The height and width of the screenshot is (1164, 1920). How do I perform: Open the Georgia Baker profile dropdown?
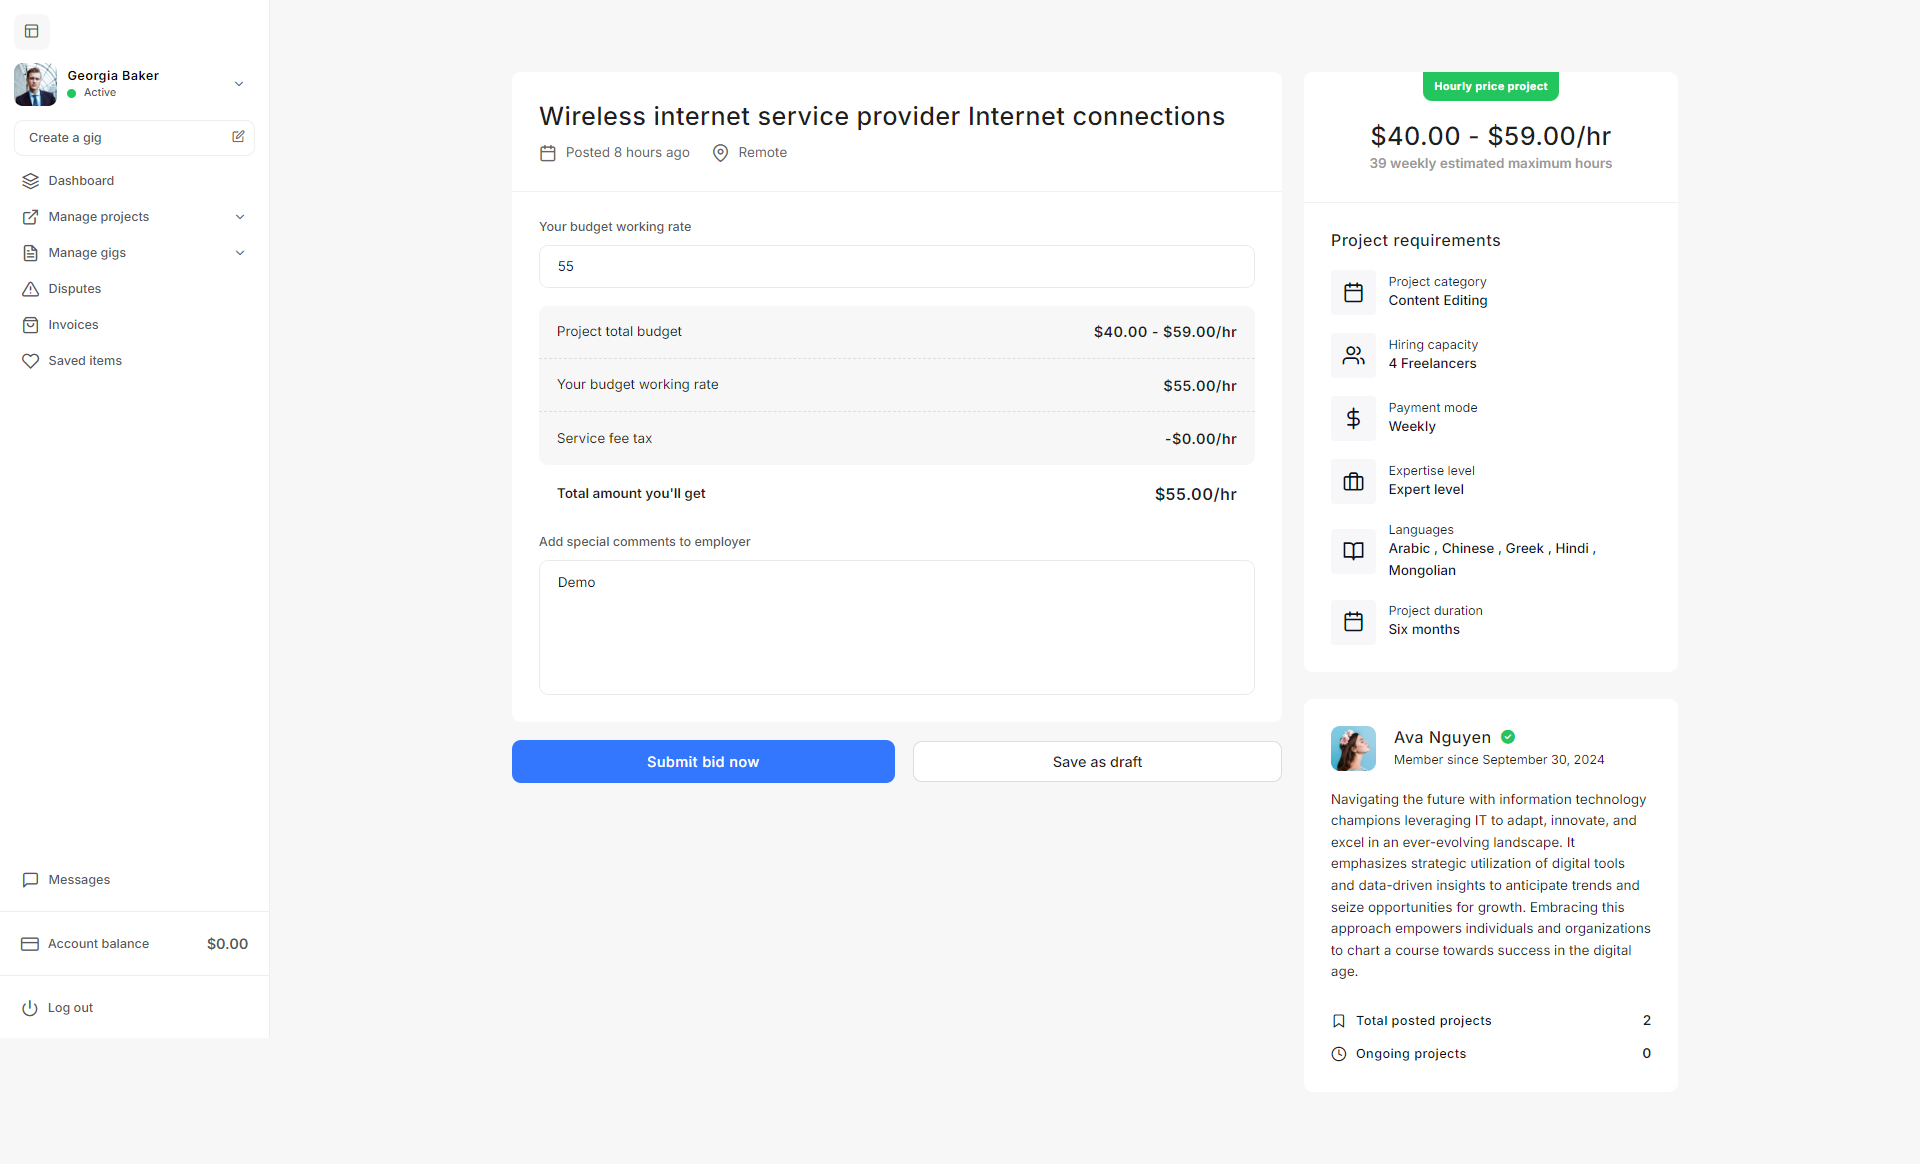pyautogui.click(x=239, y=84)
